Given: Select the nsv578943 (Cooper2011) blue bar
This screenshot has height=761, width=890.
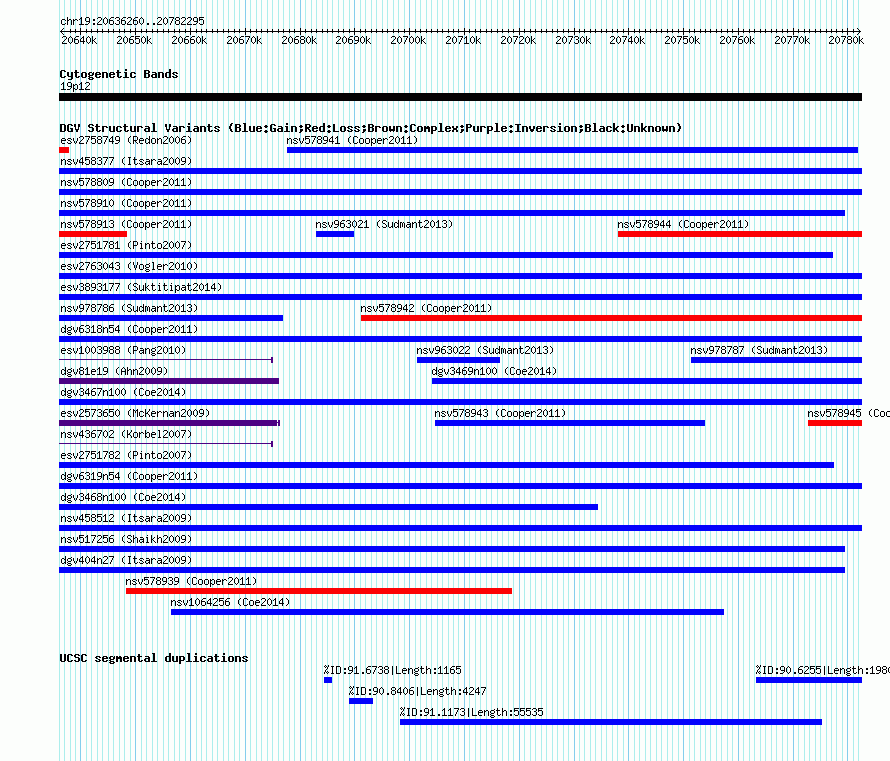Looking at the screenshot, I should pos(570,423).
